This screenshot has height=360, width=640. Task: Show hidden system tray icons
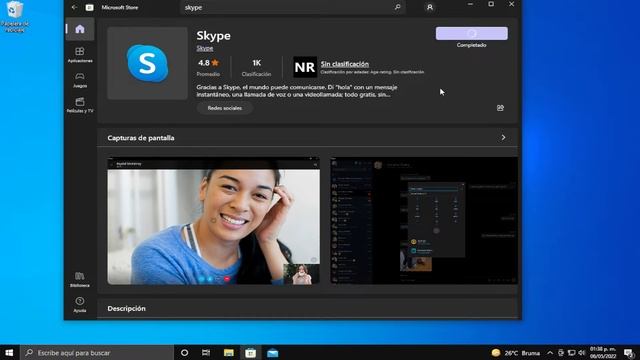coord(550,353)
